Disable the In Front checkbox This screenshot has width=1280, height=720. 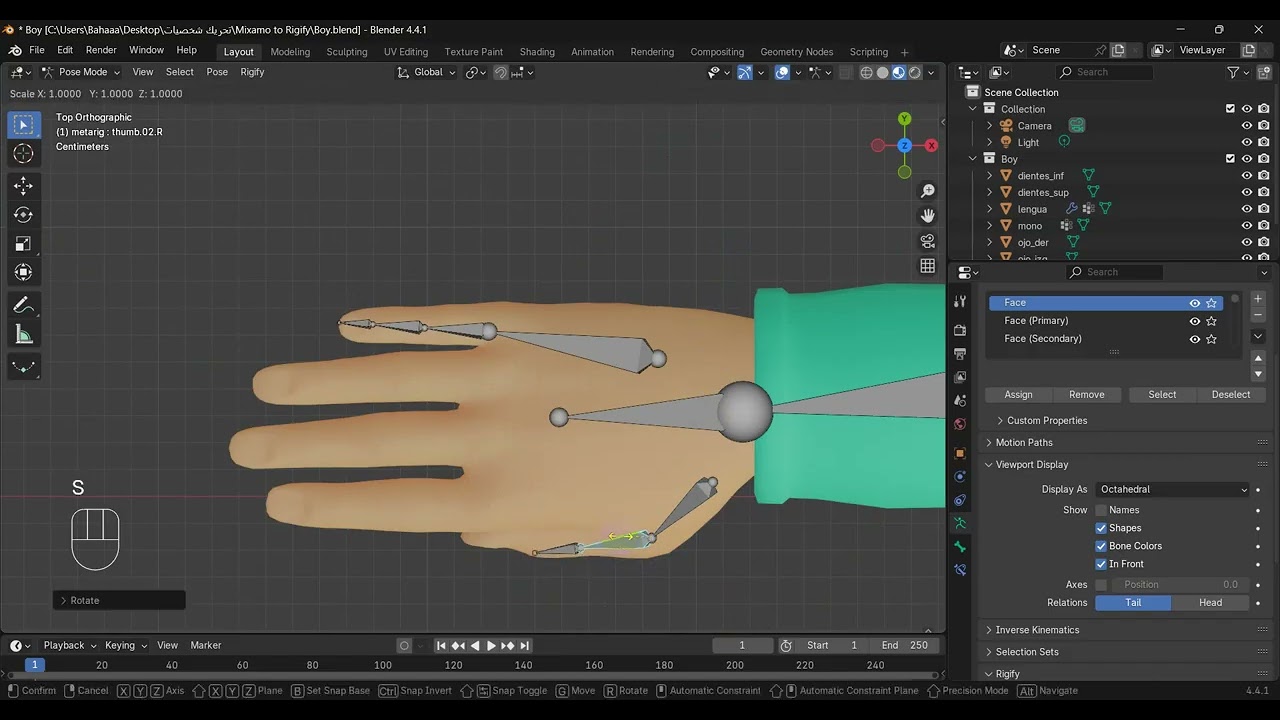1101,564
